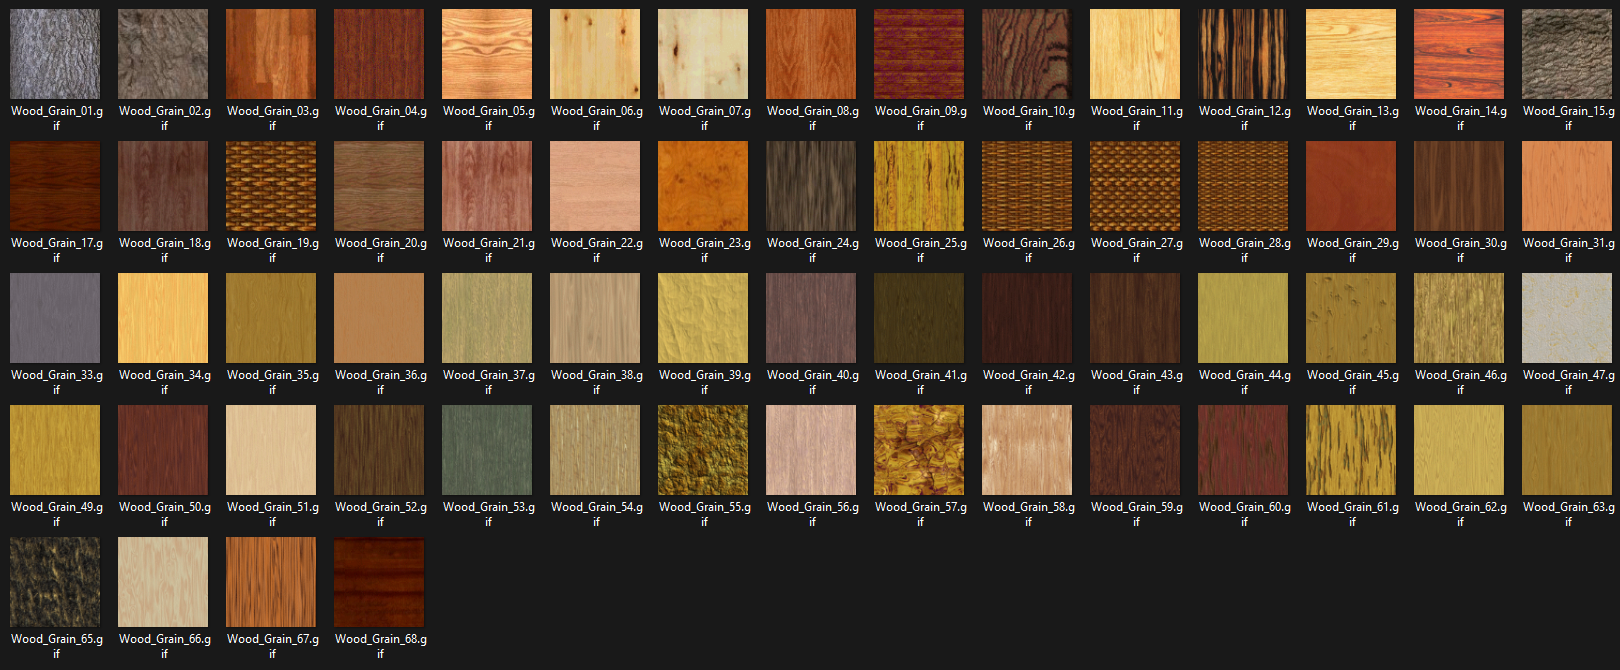The height and width of the screenshot is (670, 1620).
Task: Pick the Wood_Grain_65.gif dark bark thumbnail
Action: (x=55, y=582)
